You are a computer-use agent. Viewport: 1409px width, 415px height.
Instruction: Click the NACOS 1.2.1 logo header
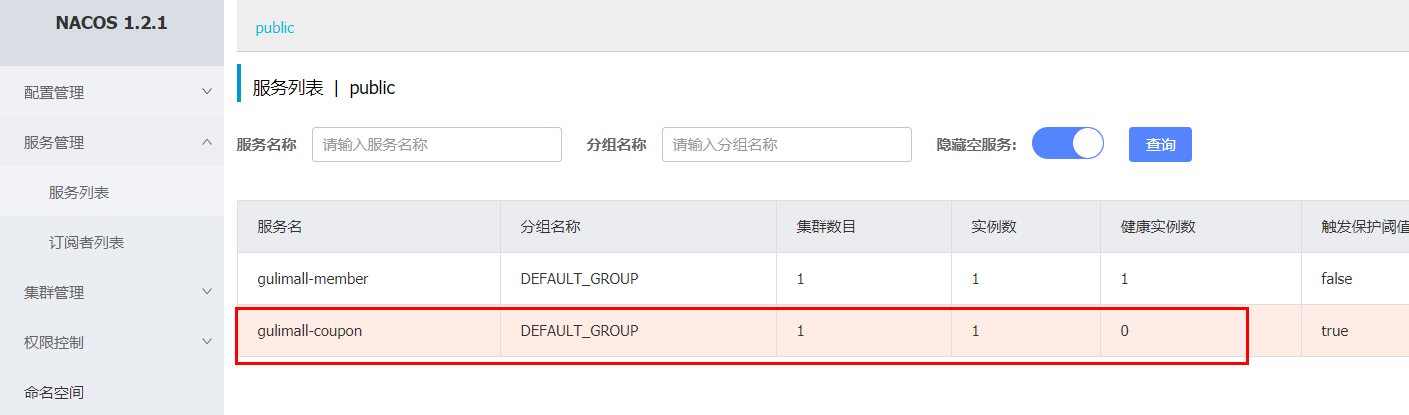(x=111, y=23)
